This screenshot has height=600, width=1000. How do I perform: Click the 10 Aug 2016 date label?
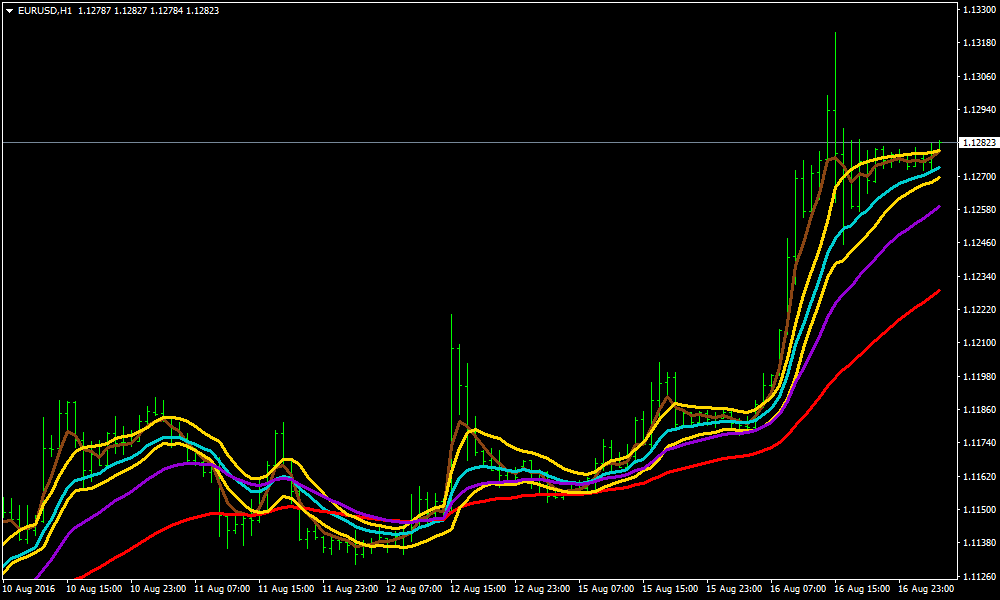click(x=30, y=589)
